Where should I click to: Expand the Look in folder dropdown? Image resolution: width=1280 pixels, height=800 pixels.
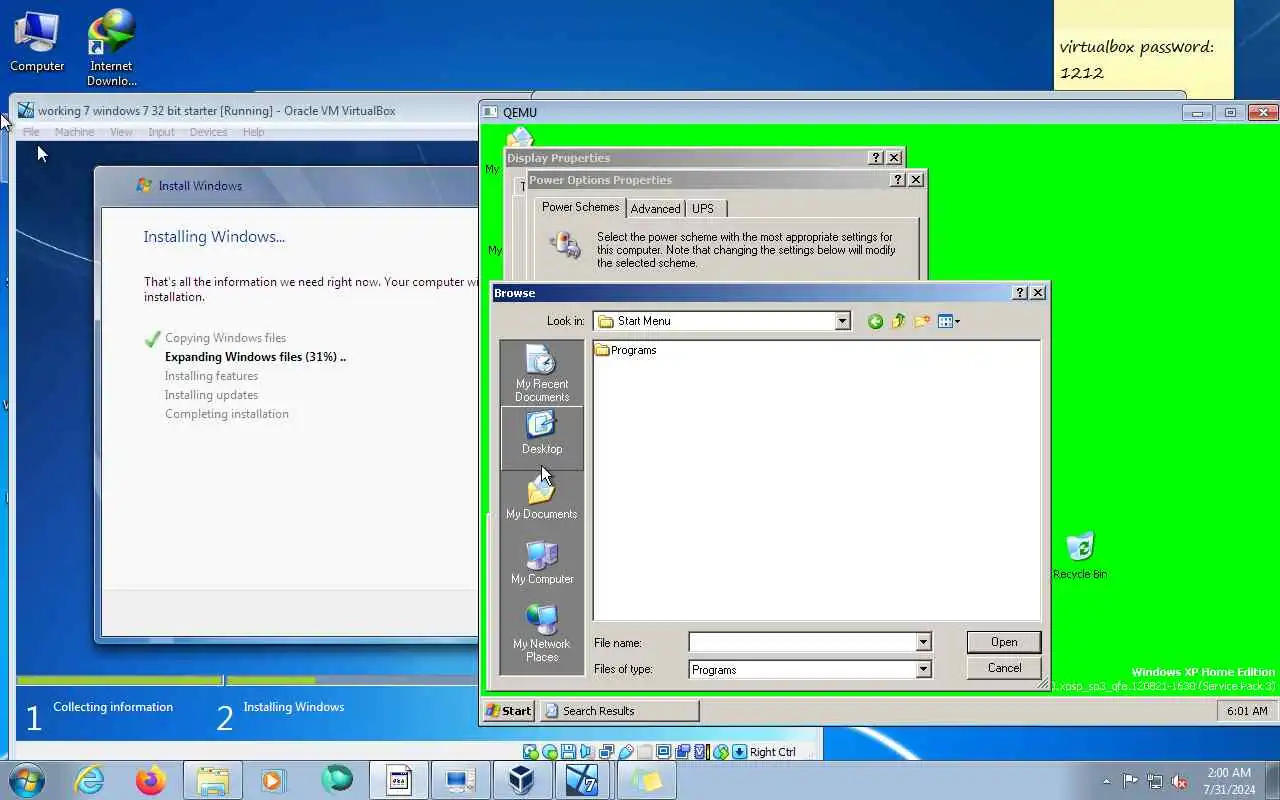coord(842,321)
